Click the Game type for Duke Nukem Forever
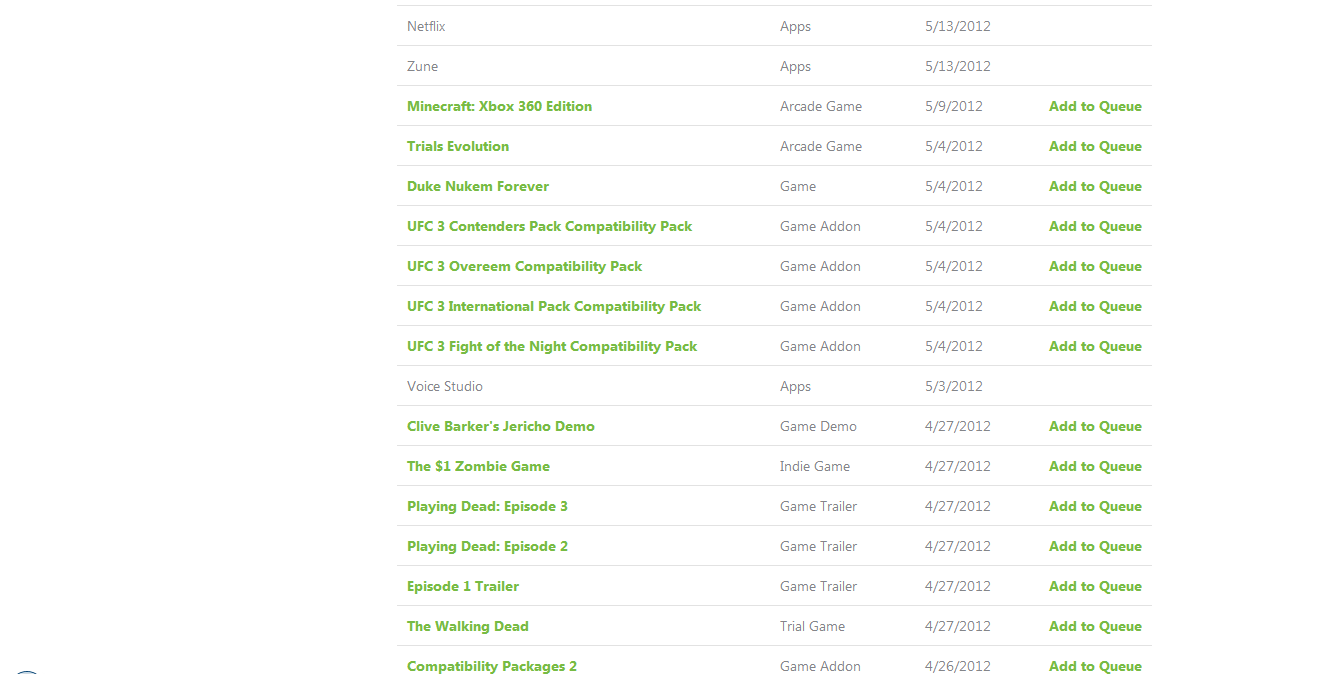The height and width of the screenshot is (674, 1344). 798,186
